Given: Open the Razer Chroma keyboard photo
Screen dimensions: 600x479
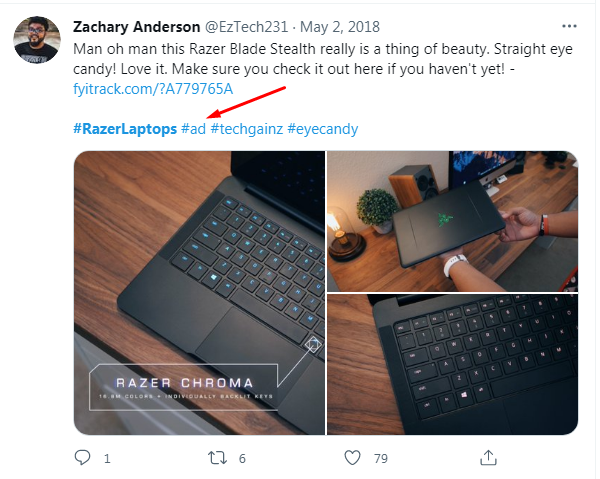Looking at the screenshot, I should tap(199, 293).
